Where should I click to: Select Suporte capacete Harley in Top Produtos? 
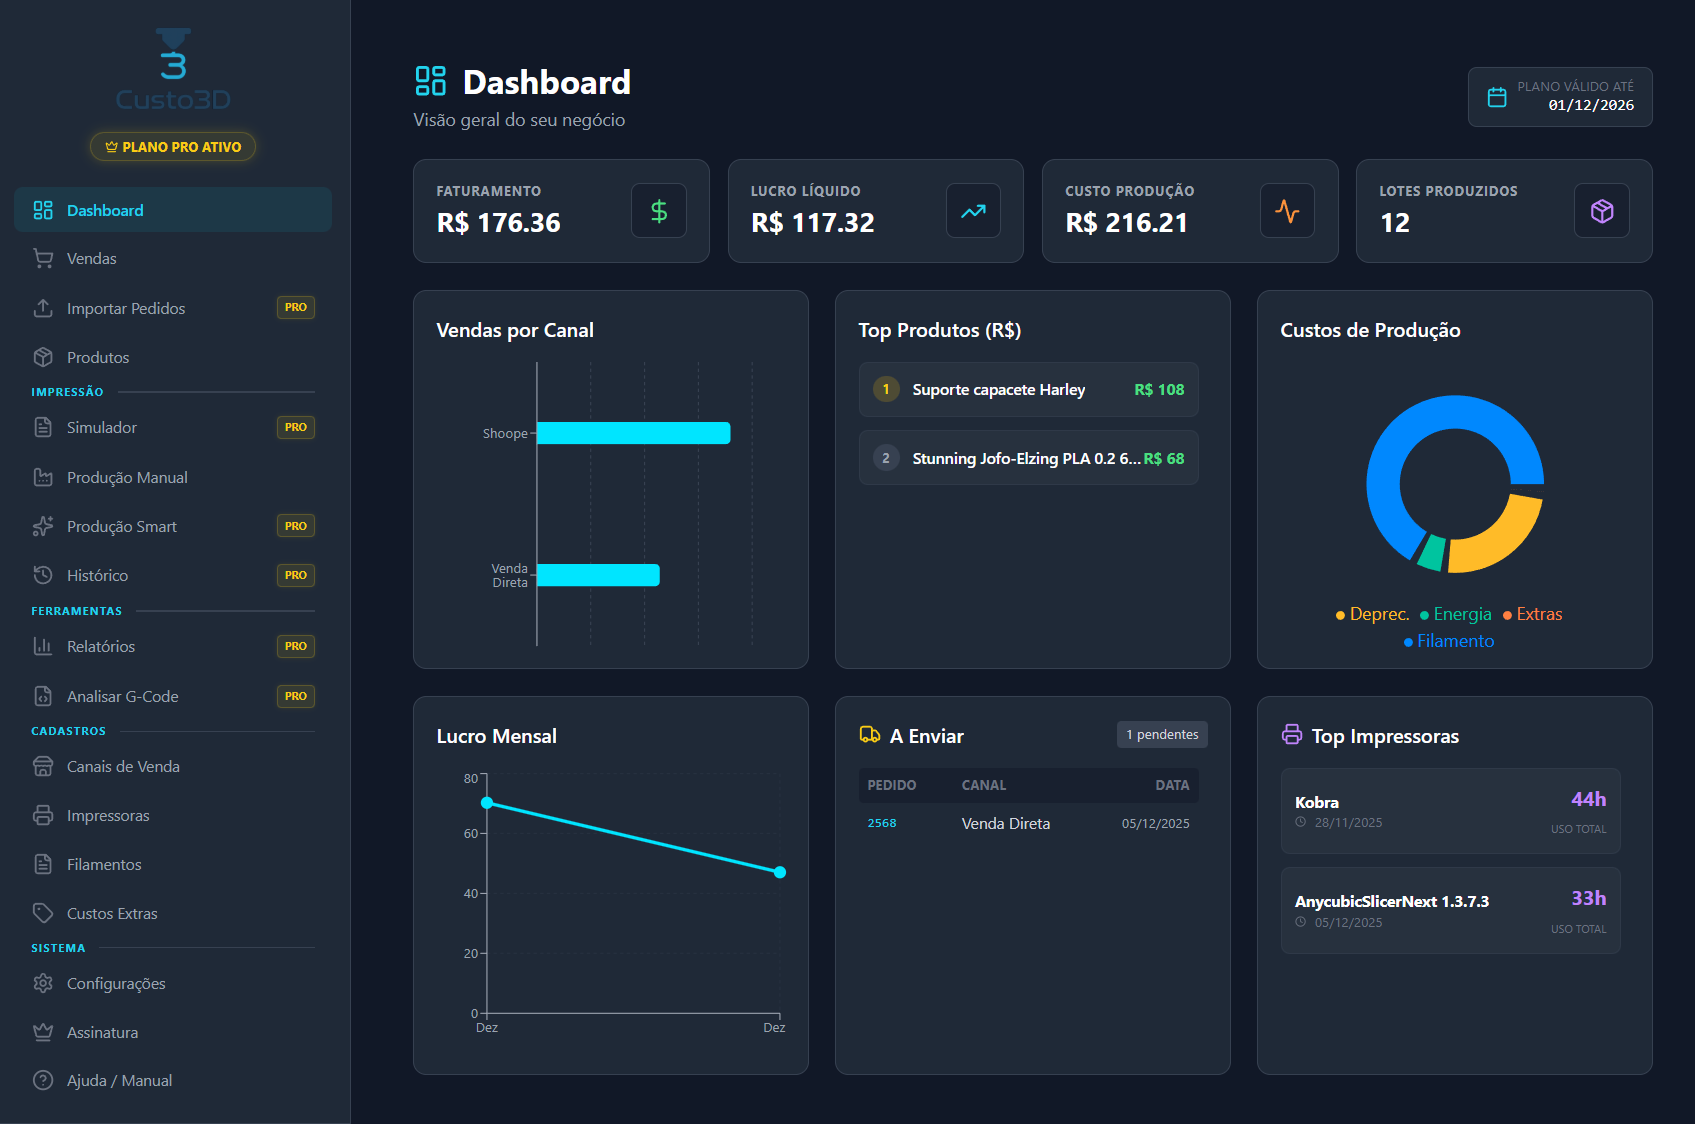point(998,390)
